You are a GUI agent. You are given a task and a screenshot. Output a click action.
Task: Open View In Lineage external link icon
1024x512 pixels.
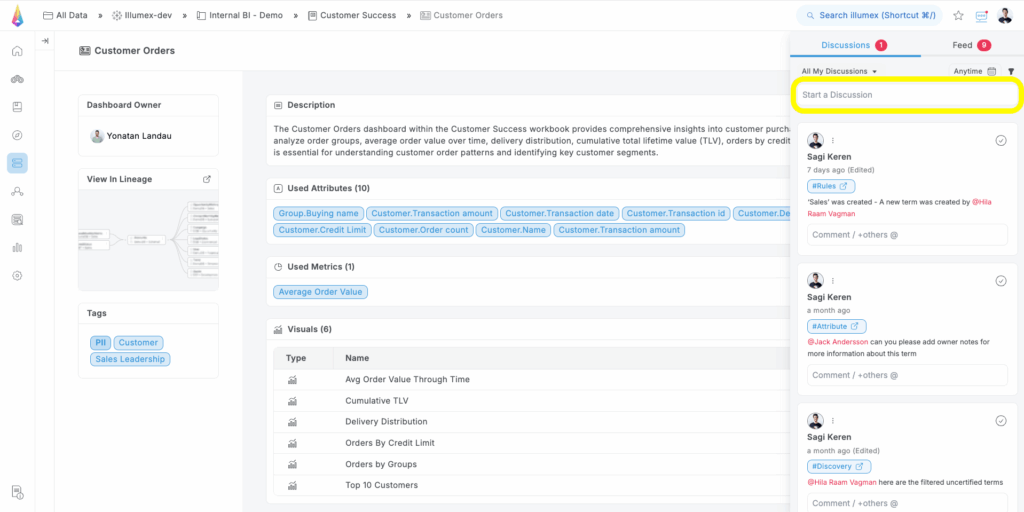point(207,179)
